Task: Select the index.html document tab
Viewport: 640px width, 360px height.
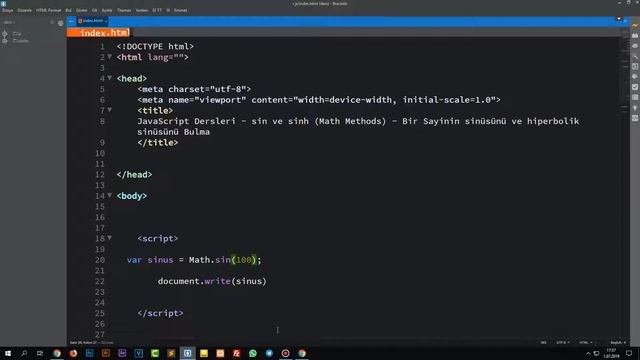Action: [93, 21]
